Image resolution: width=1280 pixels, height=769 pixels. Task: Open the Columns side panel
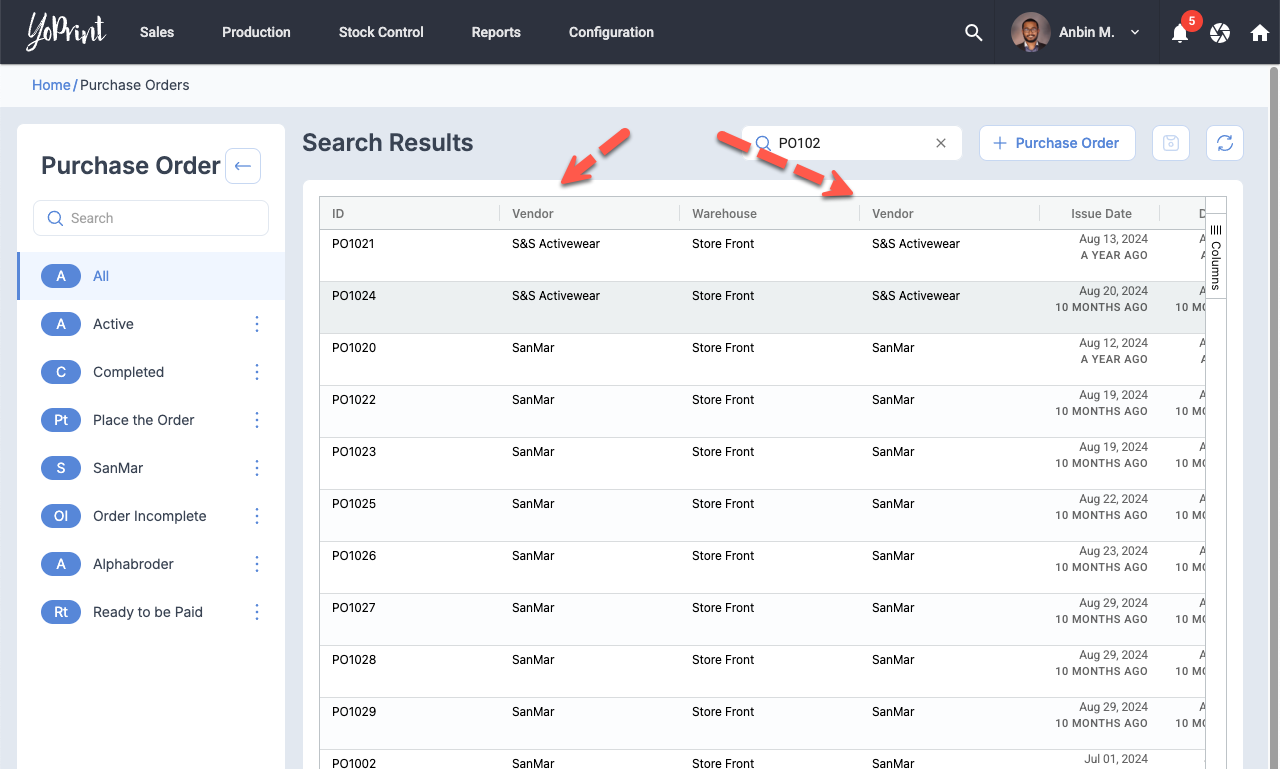click(1216, 257)
